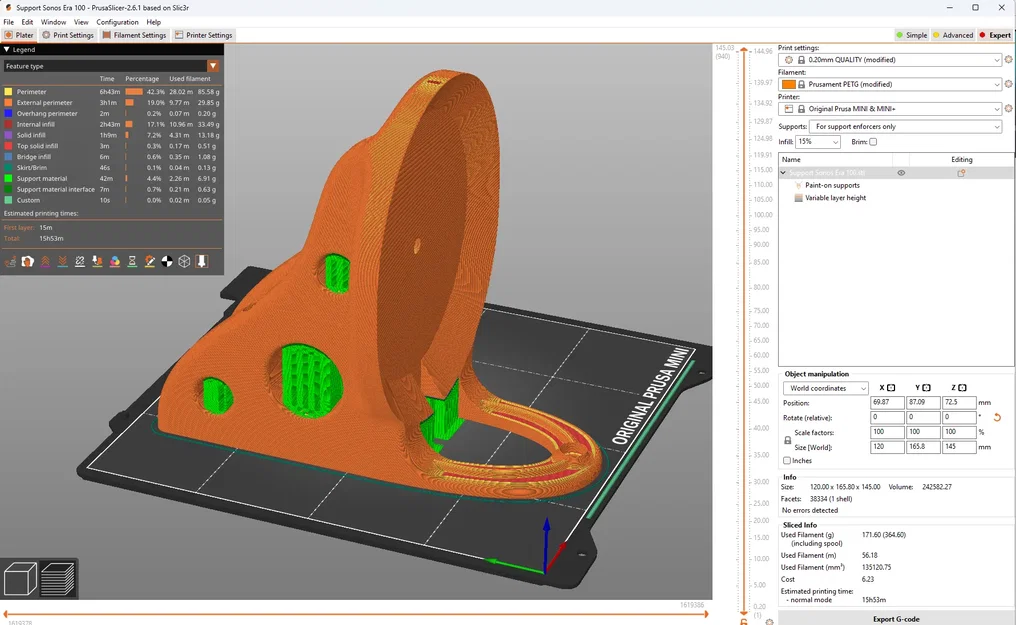Open the Feature type view dropdown
Screen dimensions: 1016x625
click(x=111, y=66)
